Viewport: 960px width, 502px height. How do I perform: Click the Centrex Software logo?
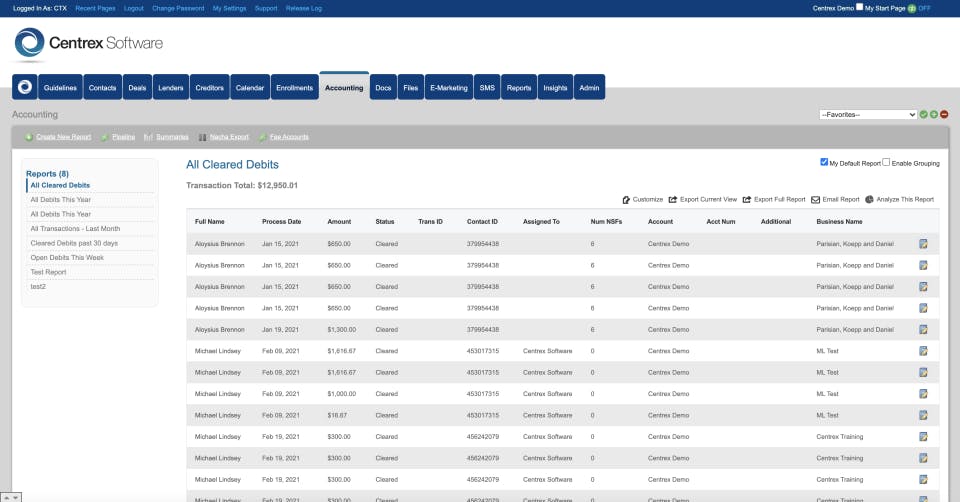89,43
